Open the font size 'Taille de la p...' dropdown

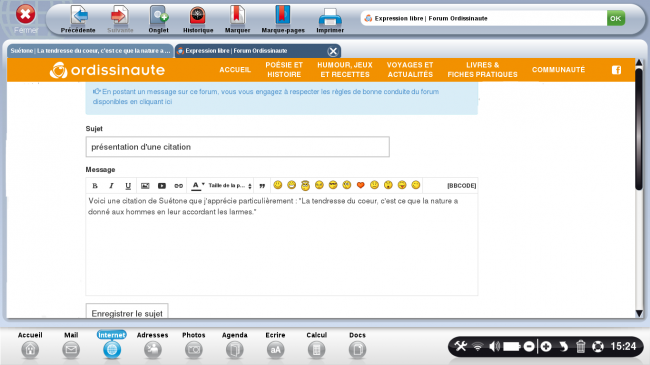[230, 185]
